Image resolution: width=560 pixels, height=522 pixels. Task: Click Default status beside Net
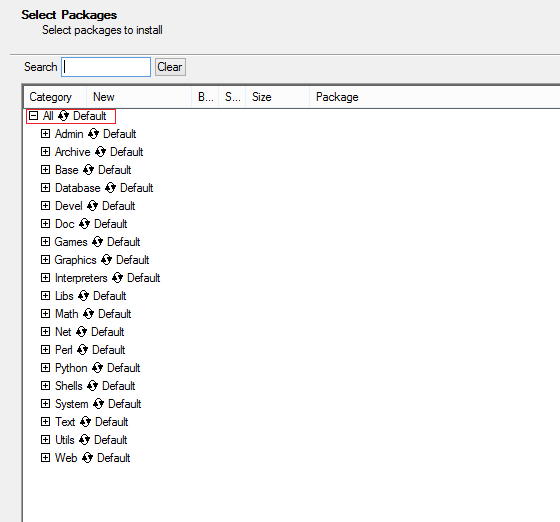(108, 332)
